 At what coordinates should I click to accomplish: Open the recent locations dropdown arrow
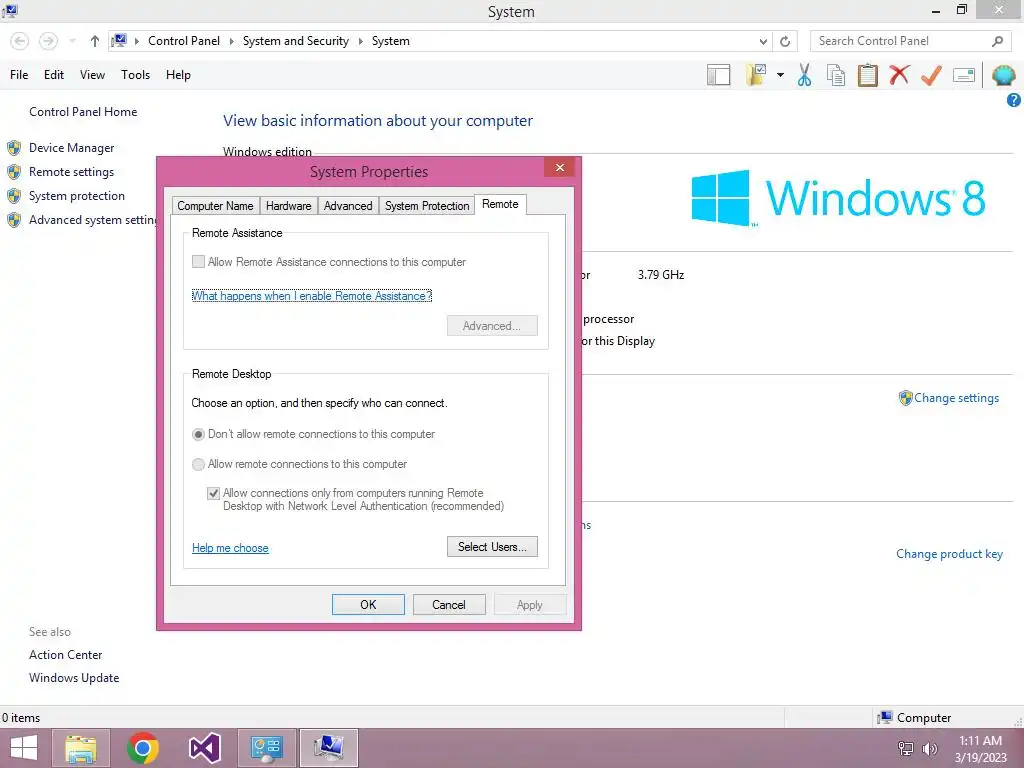pos(72,41)
